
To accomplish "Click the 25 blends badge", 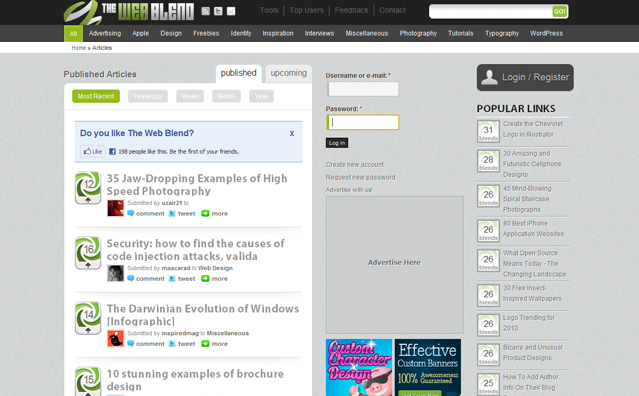I will [x=488, y=385].
